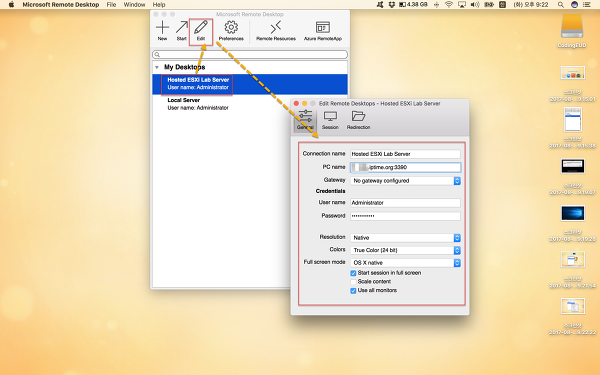
Task: Open the Help menu
Action: (x=159, y=5)
